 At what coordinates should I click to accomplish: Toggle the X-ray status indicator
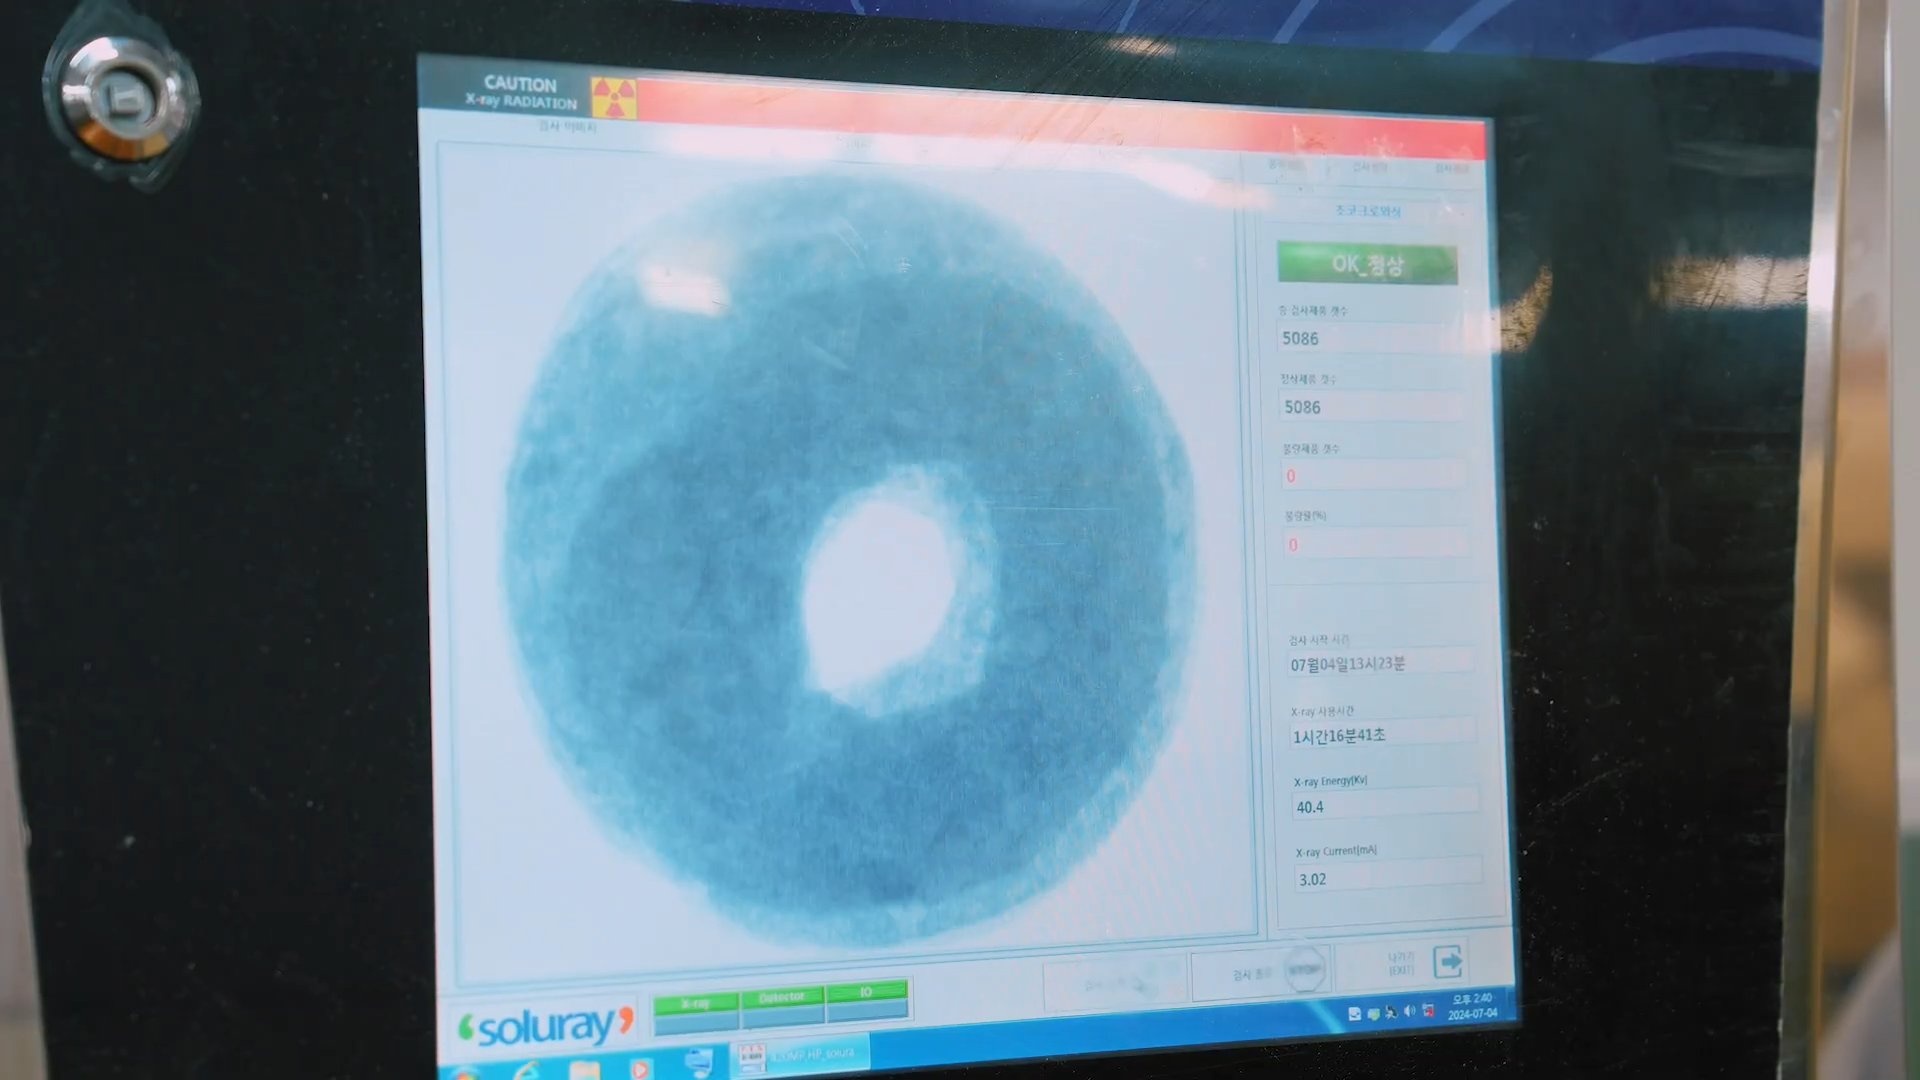(696, 1004)
